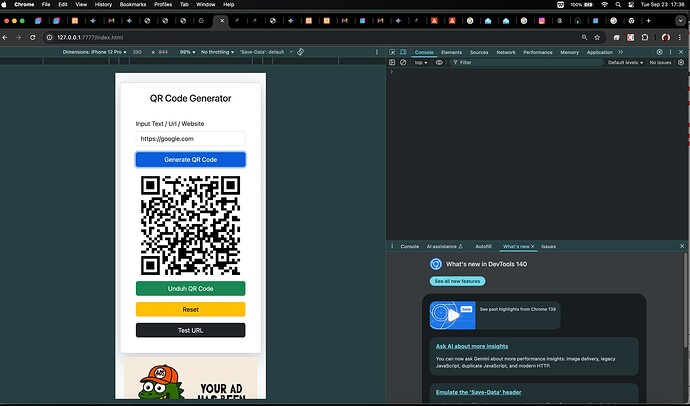Click the URL text input field
Image resolution: width=690 pixels, height=406 pixels.
coord(190,139)
